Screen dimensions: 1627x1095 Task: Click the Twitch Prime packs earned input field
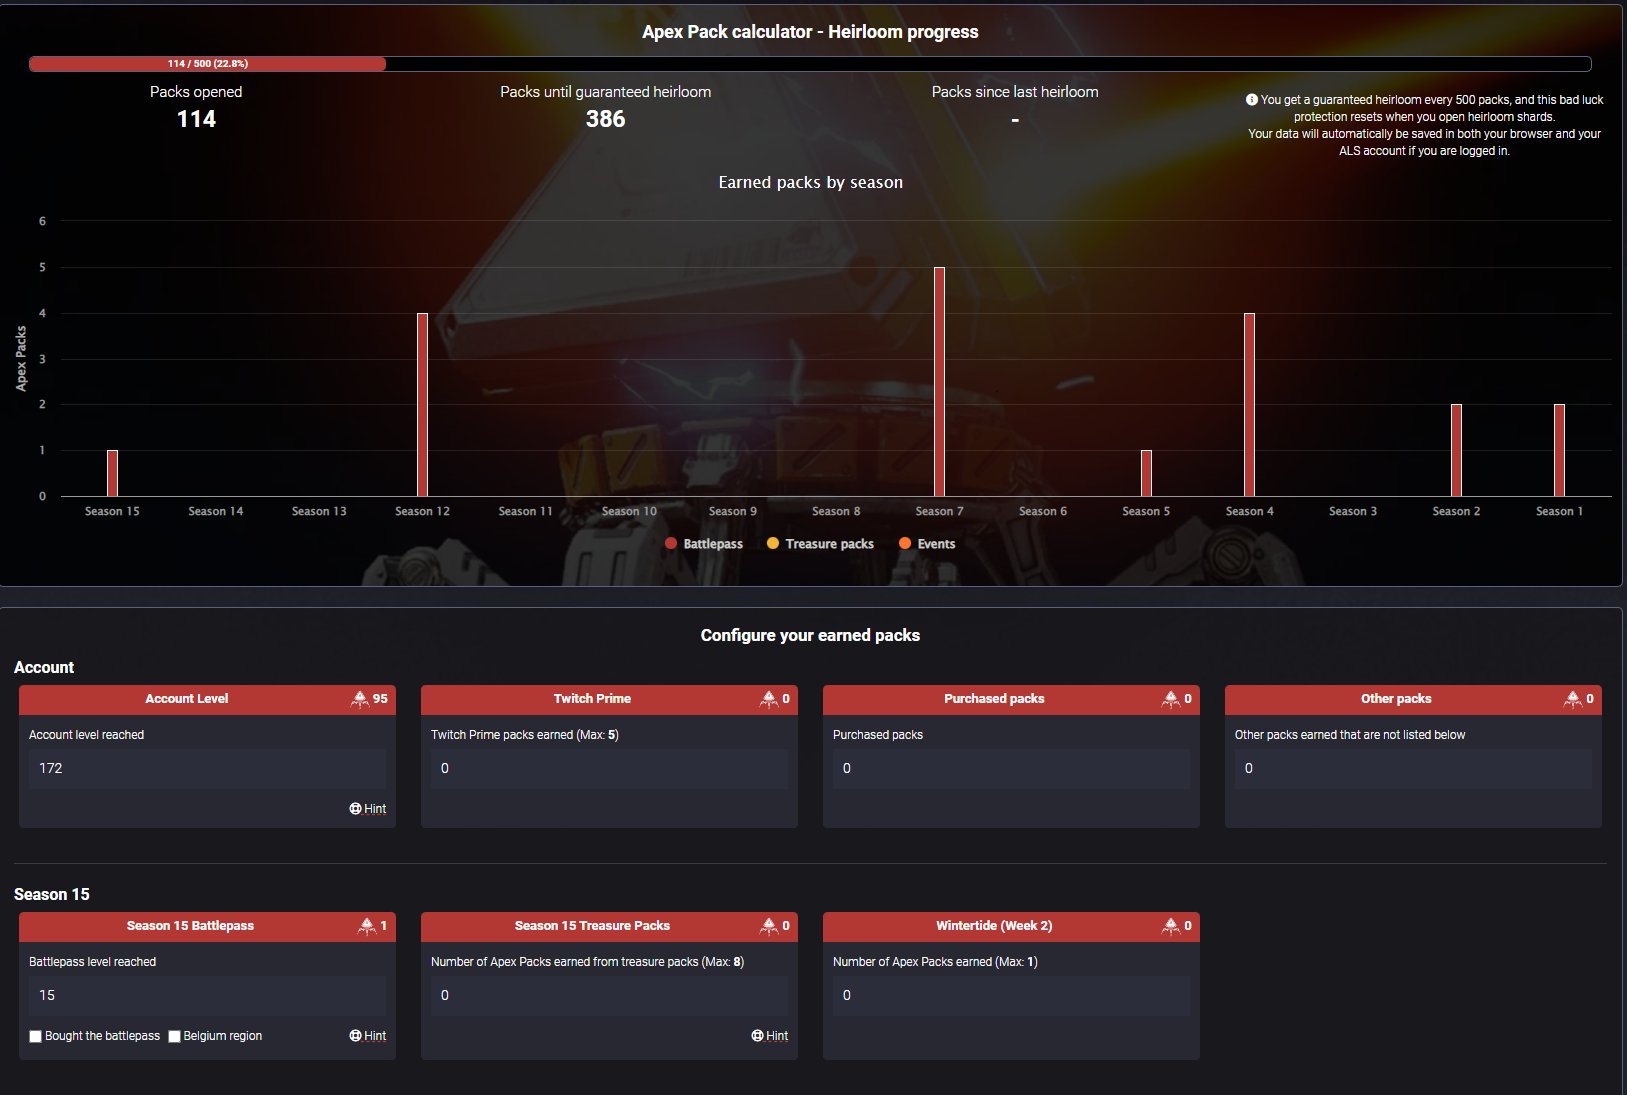point(609,769)
